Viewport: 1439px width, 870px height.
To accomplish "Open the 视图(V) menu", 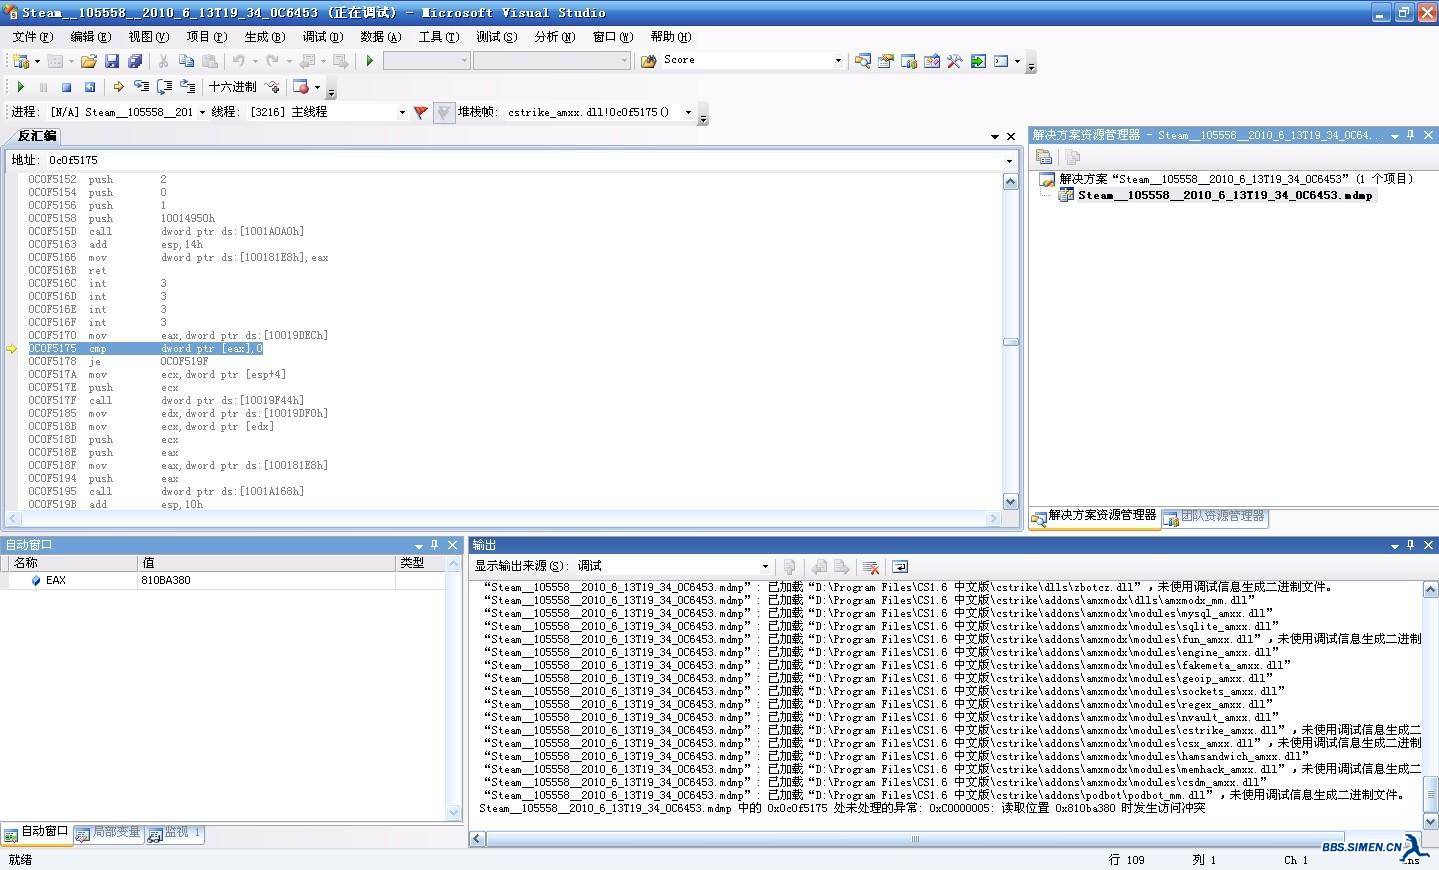I will point(148,37).
